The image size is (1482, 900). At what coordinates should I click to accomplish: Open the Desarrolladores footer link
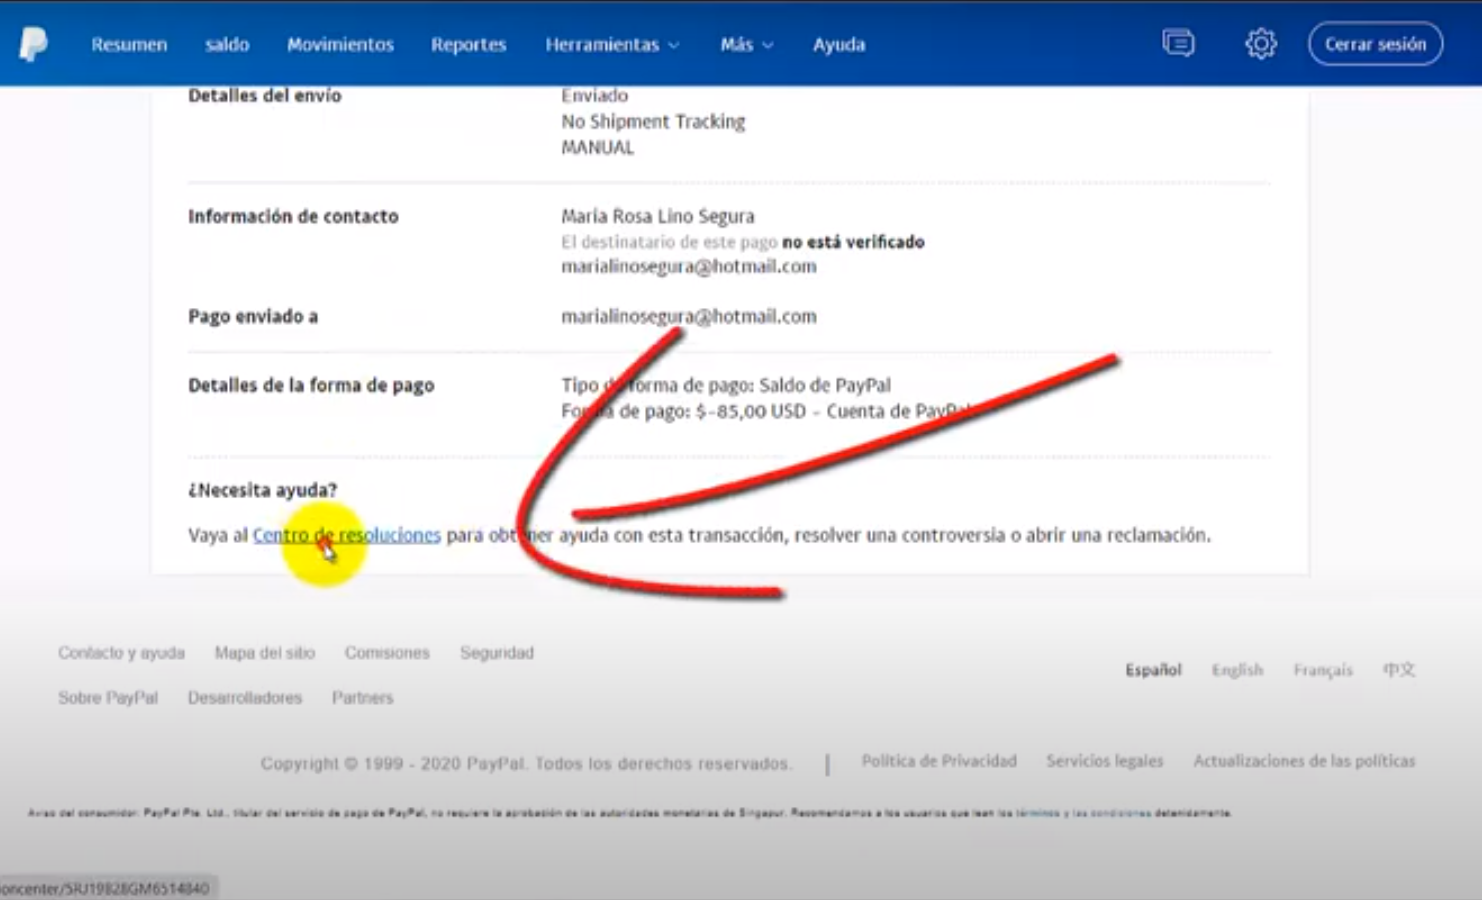tap(245, 698)
